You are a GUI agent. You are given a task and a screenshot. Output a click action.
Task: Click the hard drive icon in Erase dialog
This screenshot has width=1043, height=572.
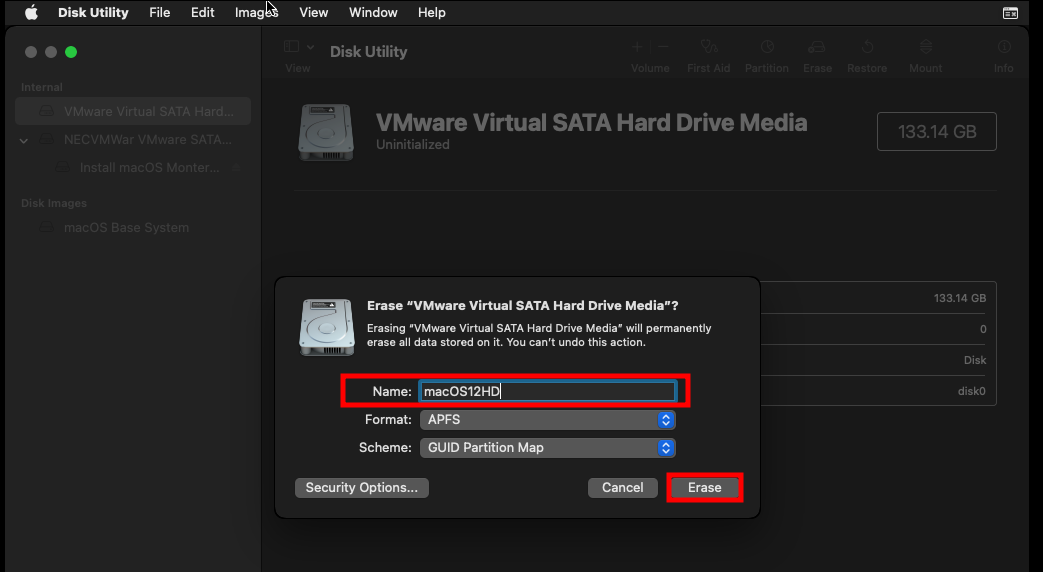(326, 327)
